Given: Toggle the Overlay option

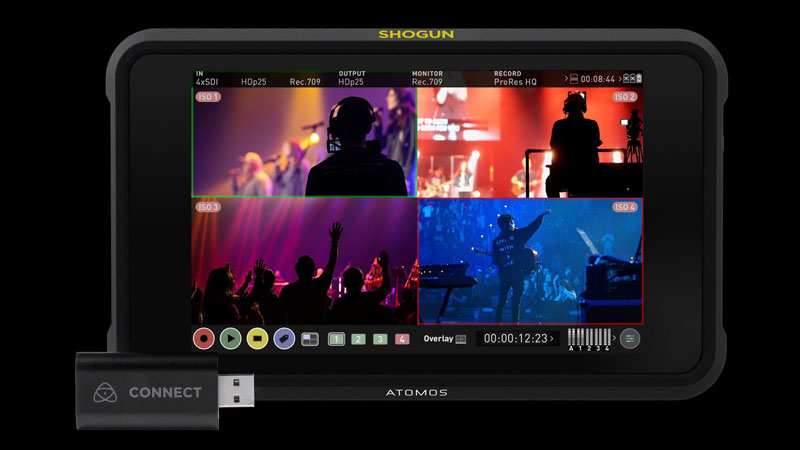Looking at the screenshot, I should [x=445, y=339].
